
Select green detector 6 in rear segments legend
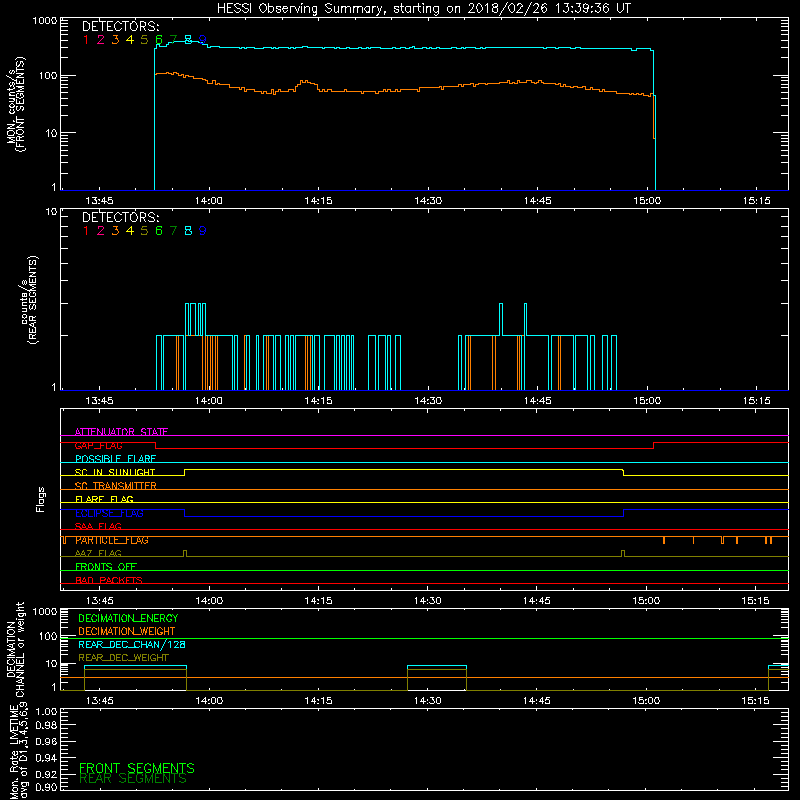(x=159, y=231)
